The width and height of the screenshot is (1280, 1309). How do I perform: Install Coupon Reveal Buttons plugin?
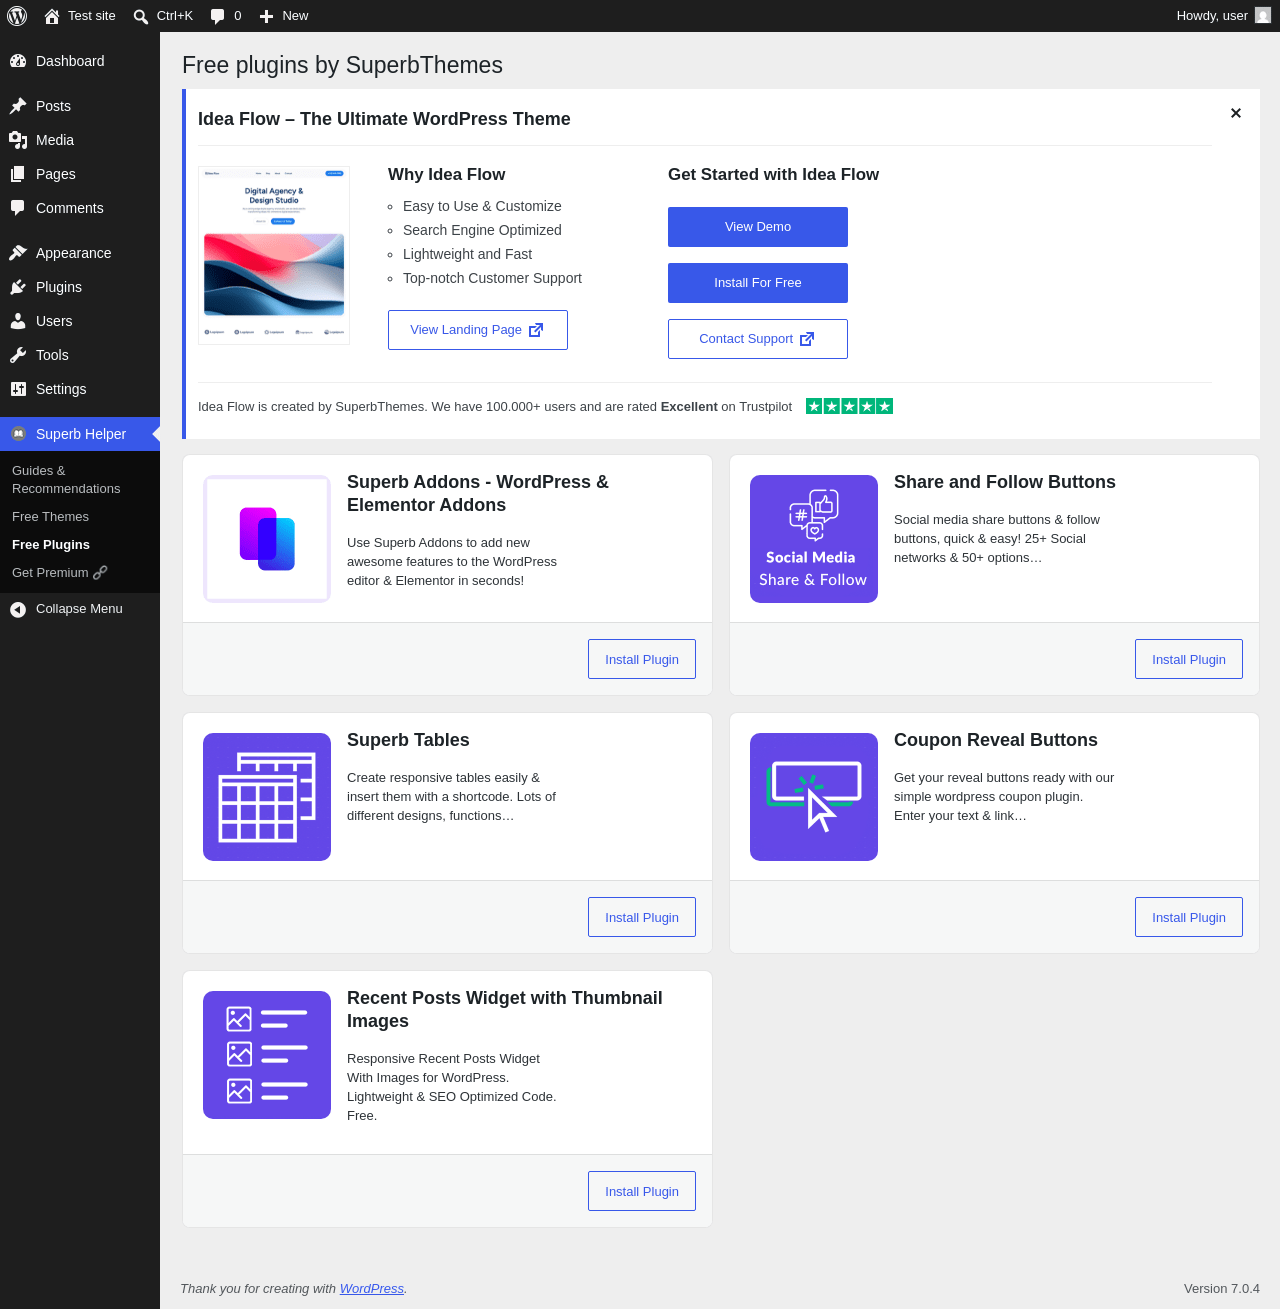pyautogui.click(x=1189, y=917)
